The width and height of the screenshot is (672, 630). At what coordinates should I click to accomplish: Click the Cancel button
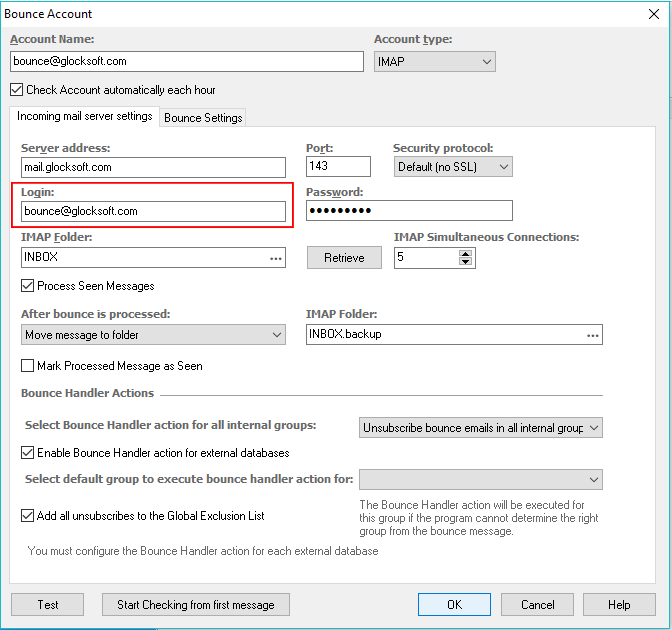click(x=537, y=605)
